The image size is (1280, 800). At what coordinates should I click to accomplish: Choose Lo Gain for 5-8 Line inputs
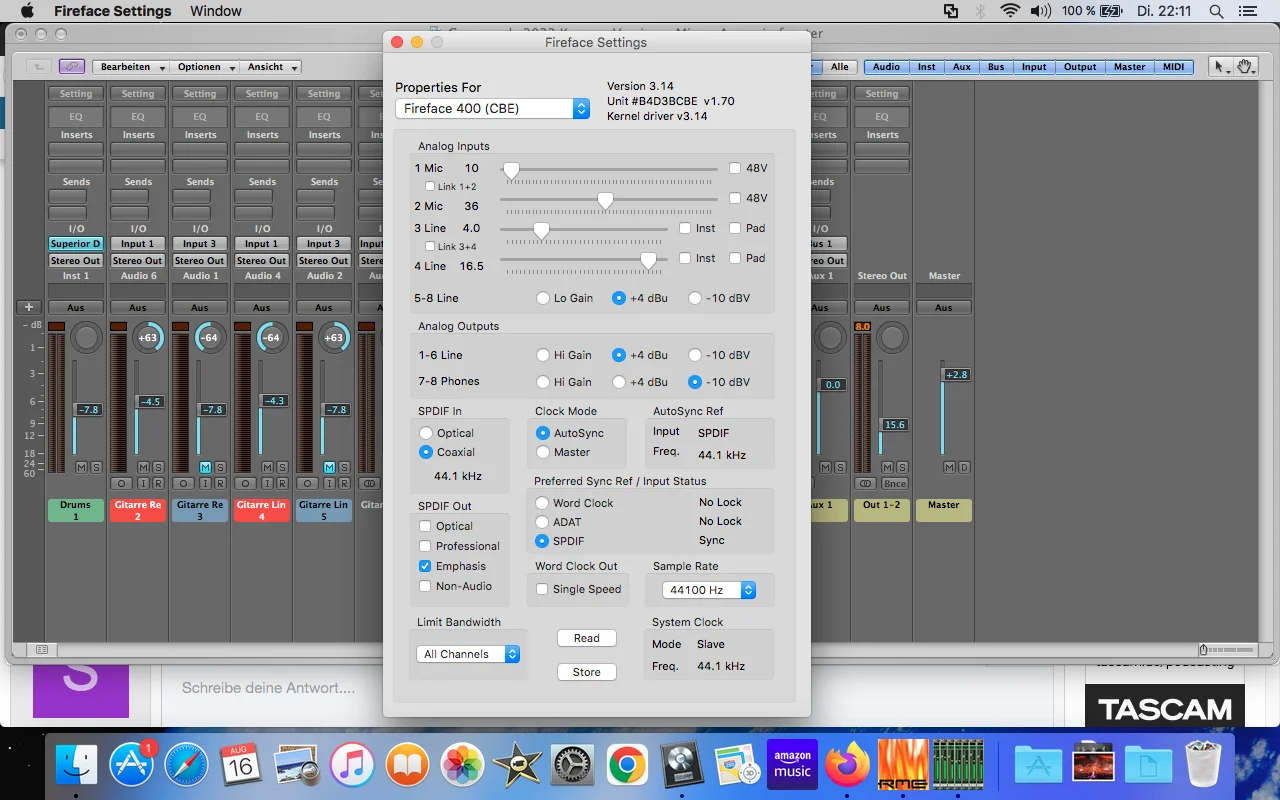543,298
